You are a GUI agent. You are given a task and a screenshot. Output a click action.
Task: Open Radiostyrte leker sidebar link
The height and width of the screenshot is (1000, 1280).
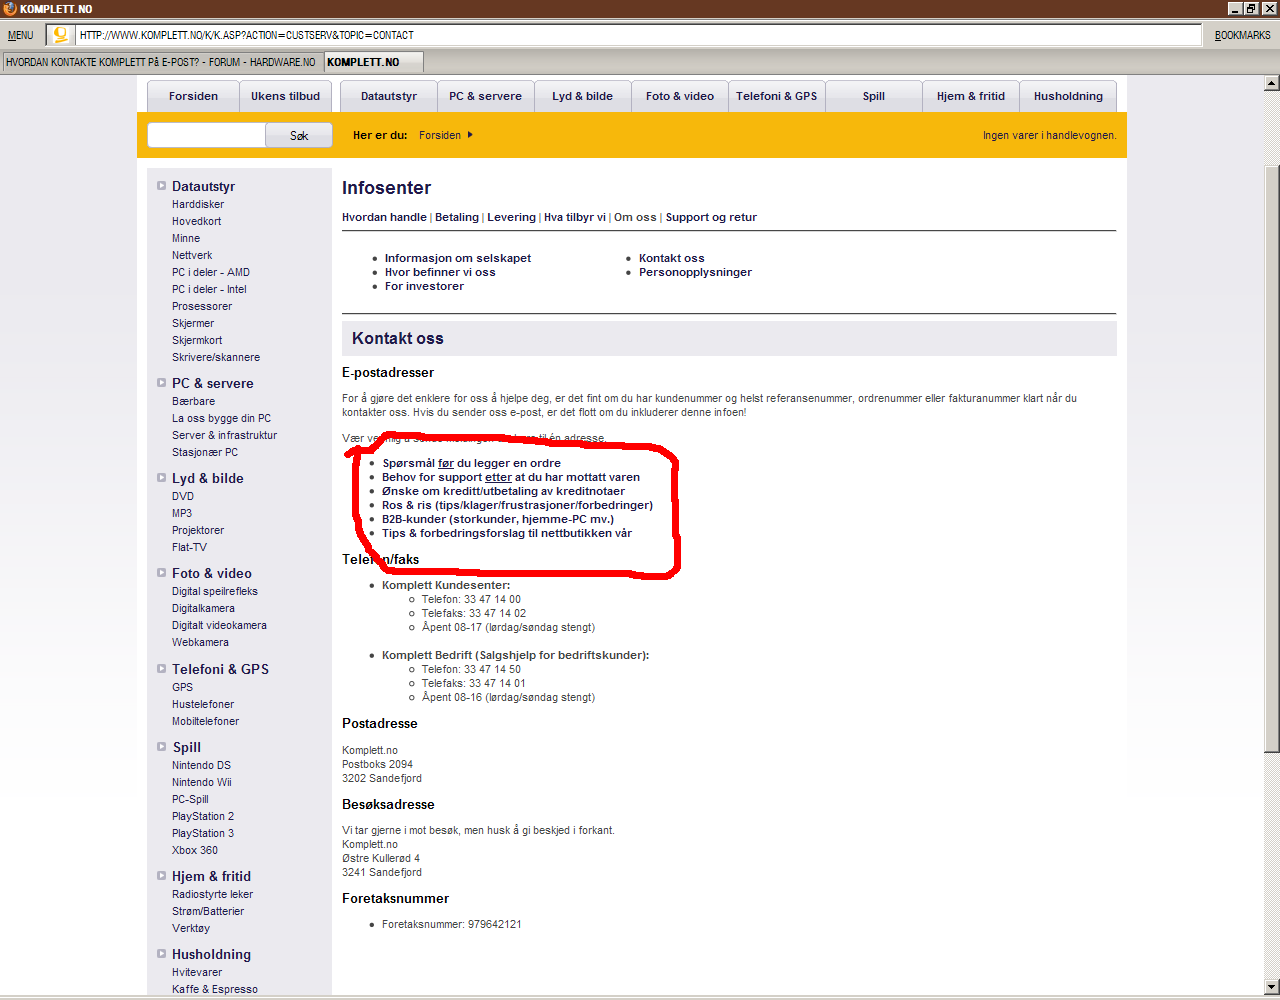coord(212,894)
